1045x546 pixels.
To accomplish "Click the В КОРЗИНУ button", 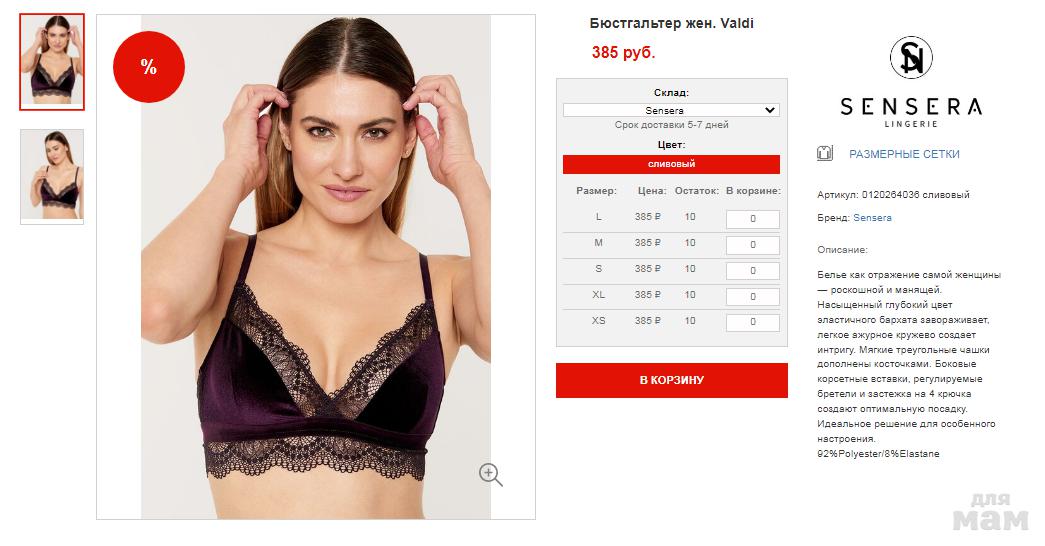I will pos(672,380).
